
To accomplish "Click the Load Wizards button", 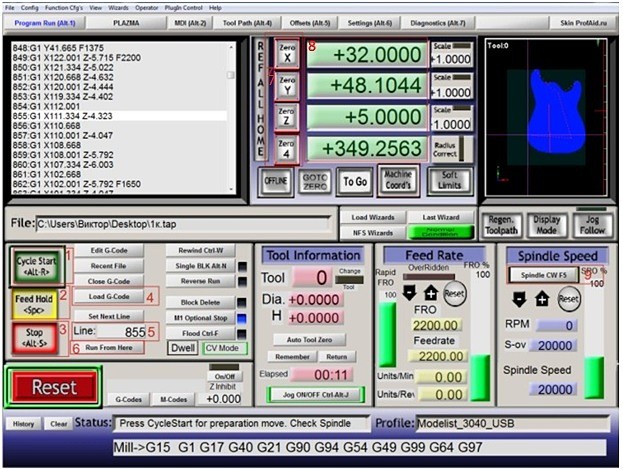I will (373, 217).
